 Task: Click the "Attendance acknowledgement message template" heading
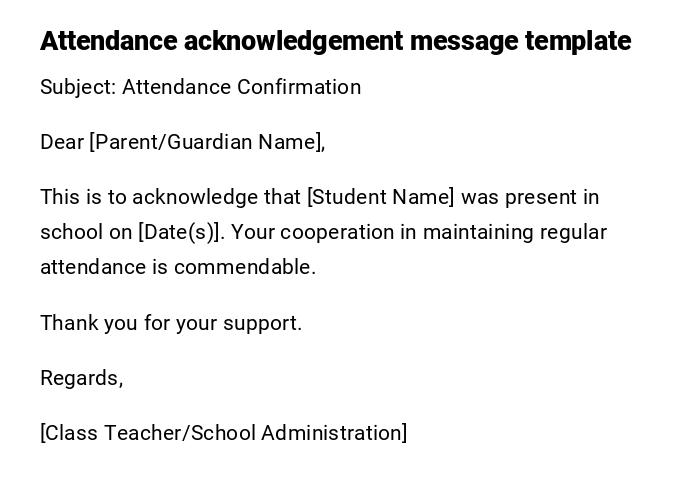(x=335, y=41)
